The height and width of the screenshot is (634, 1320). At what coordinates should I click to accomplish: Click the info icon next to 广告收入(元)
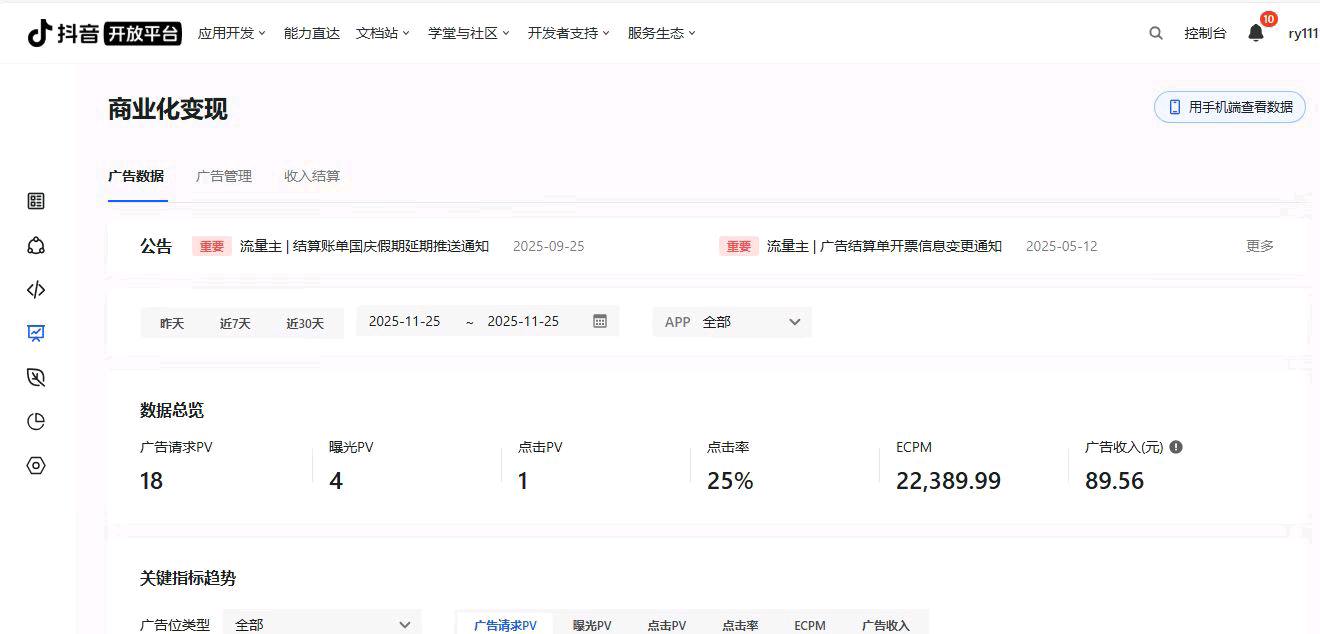pyautogui.click(x=1175, y=447)
